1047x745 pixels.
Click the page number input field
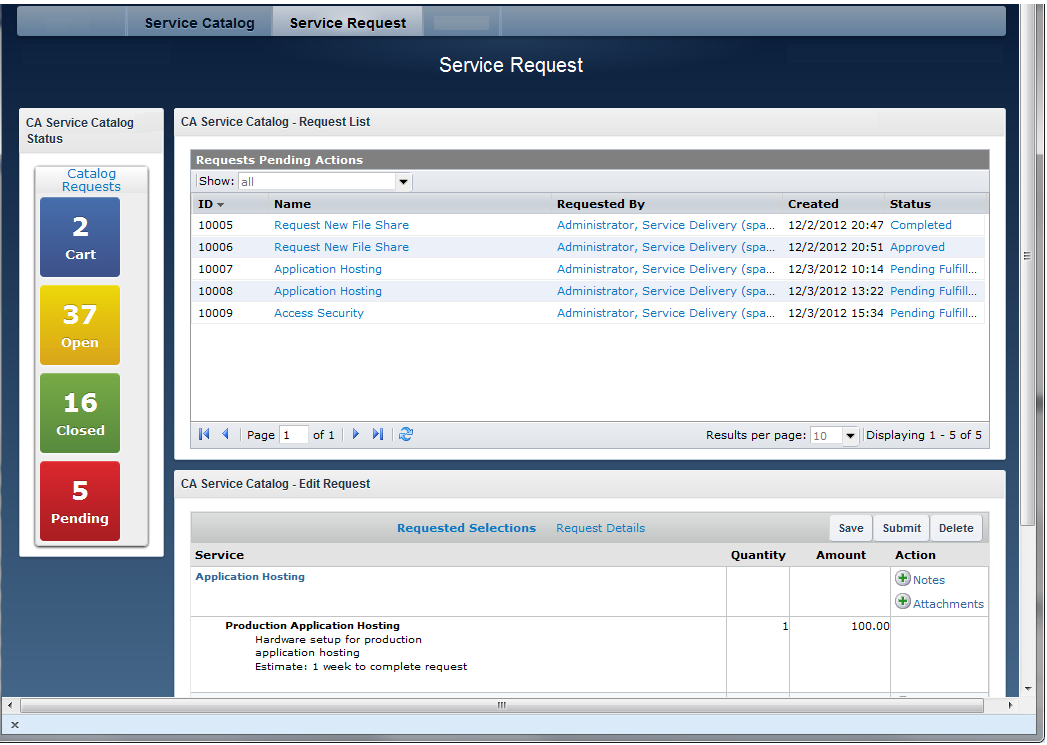[x=294, y=435]
